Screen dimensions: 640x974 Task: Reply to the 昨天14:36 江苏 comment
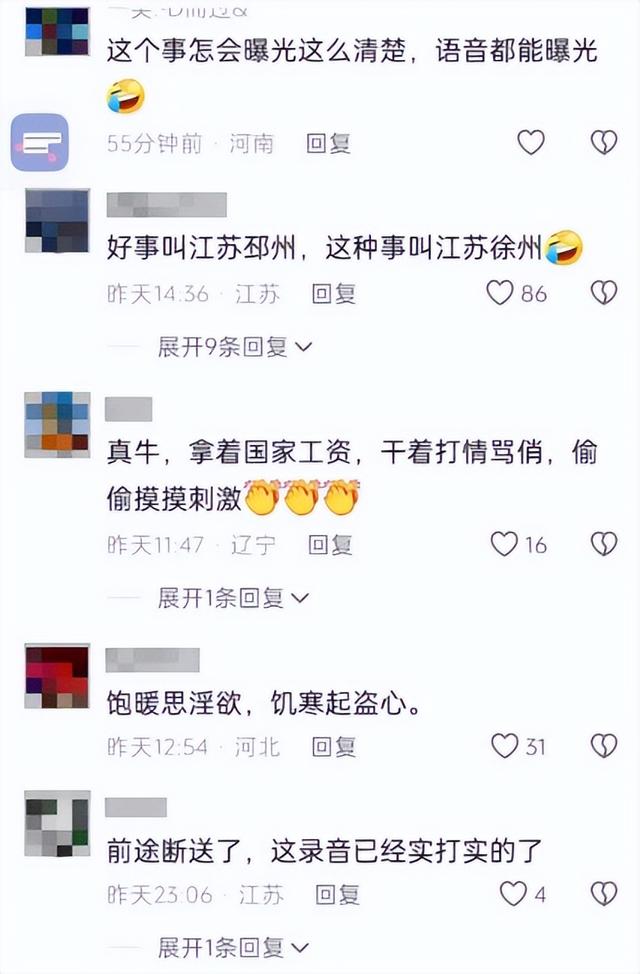[x=334, y=293]
